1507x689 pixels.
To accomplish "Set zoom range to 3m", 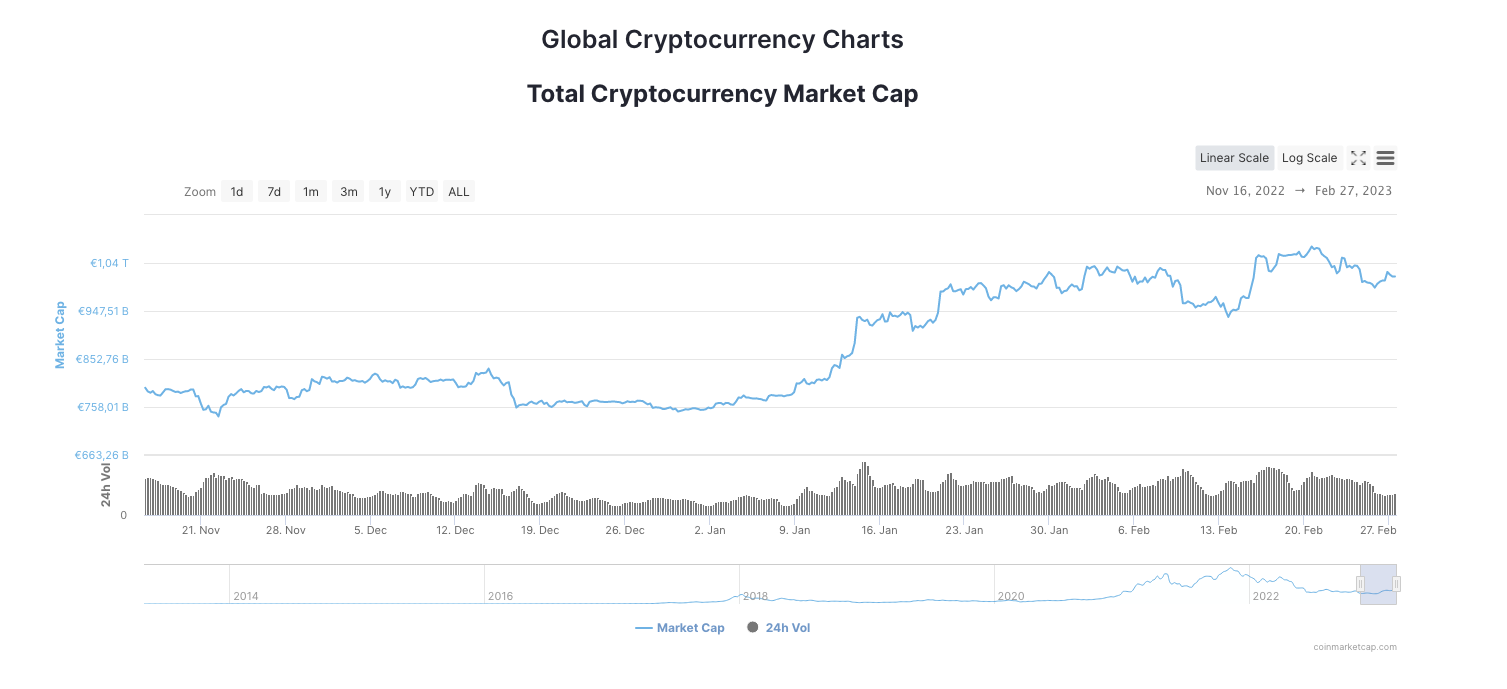I will (x=348, y=192).
